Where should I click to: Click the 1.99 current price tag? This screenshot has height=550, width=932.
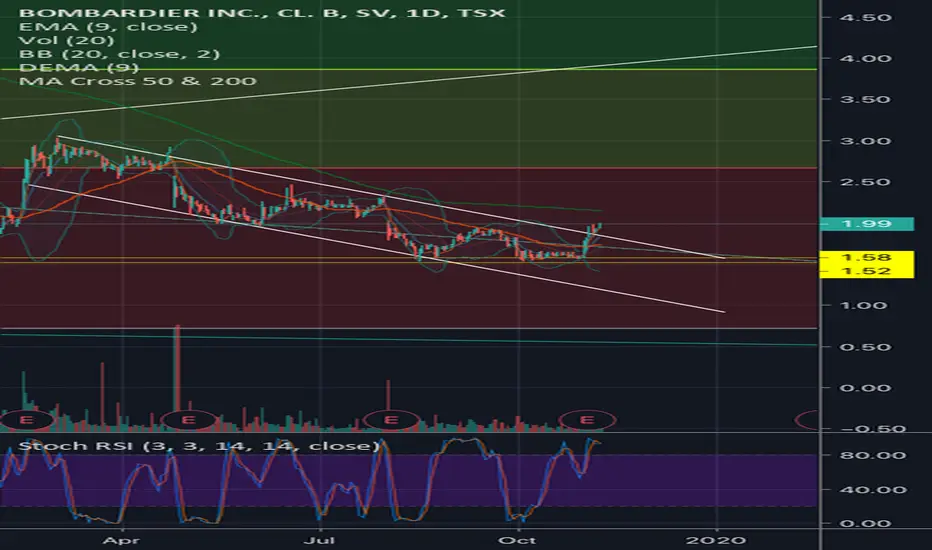tap(867, 224)
